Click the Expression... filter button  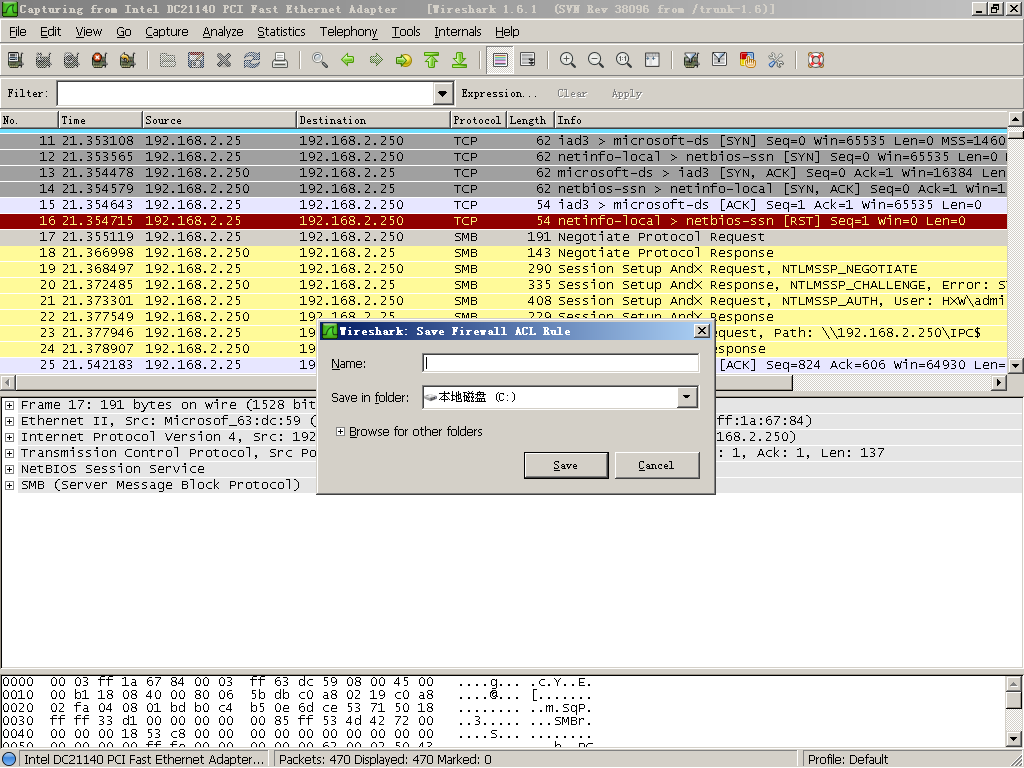(x=499, y=93)
